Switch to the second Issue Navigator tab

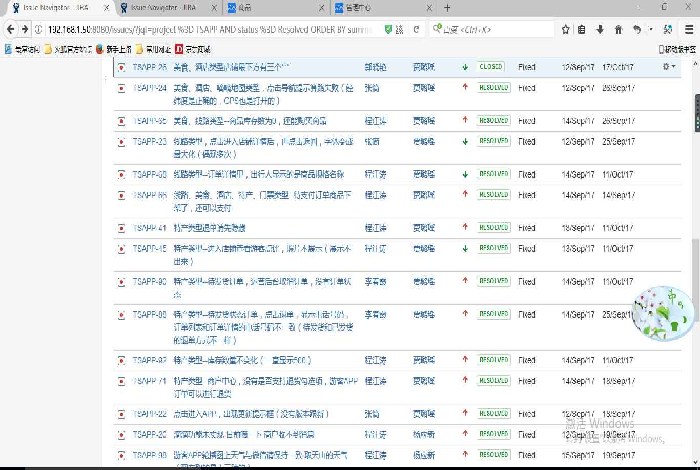(x=160, y=7)
